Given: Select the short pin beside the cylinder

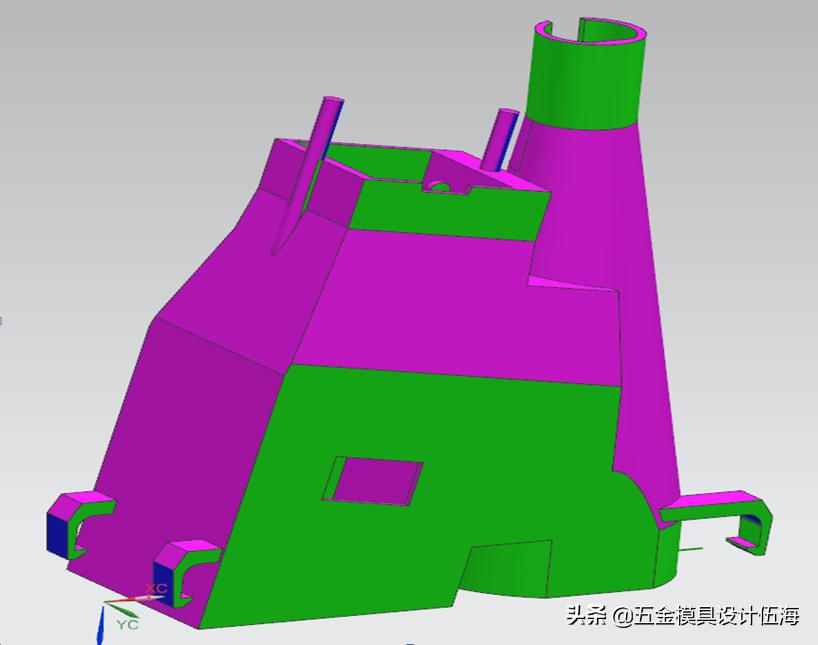Looking at the screenshot, I should click(500, 140).
